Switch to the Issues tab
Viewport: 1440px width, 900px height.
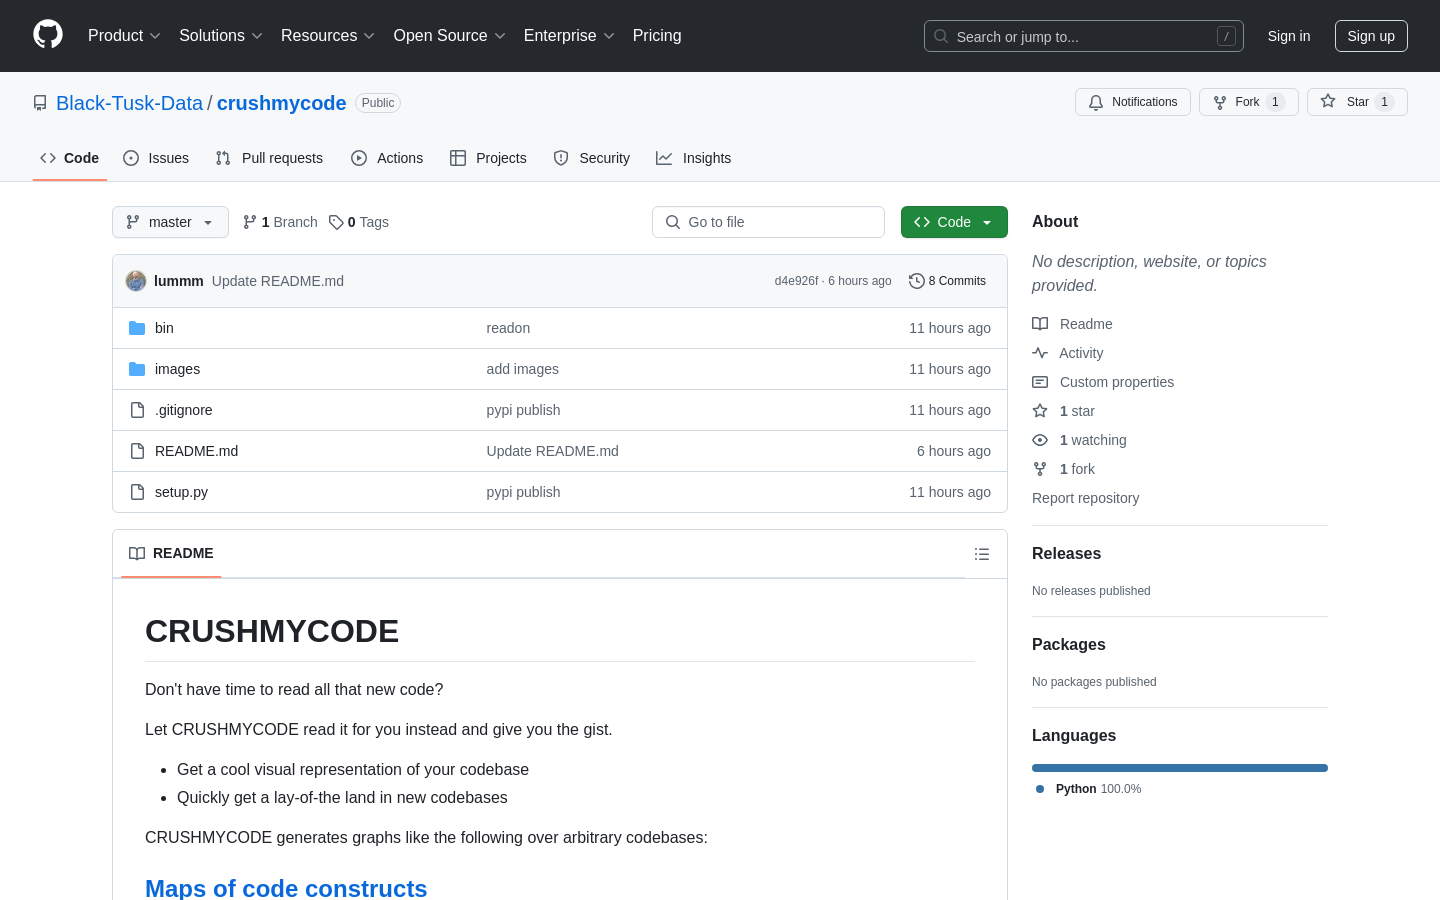coord(156,158)
